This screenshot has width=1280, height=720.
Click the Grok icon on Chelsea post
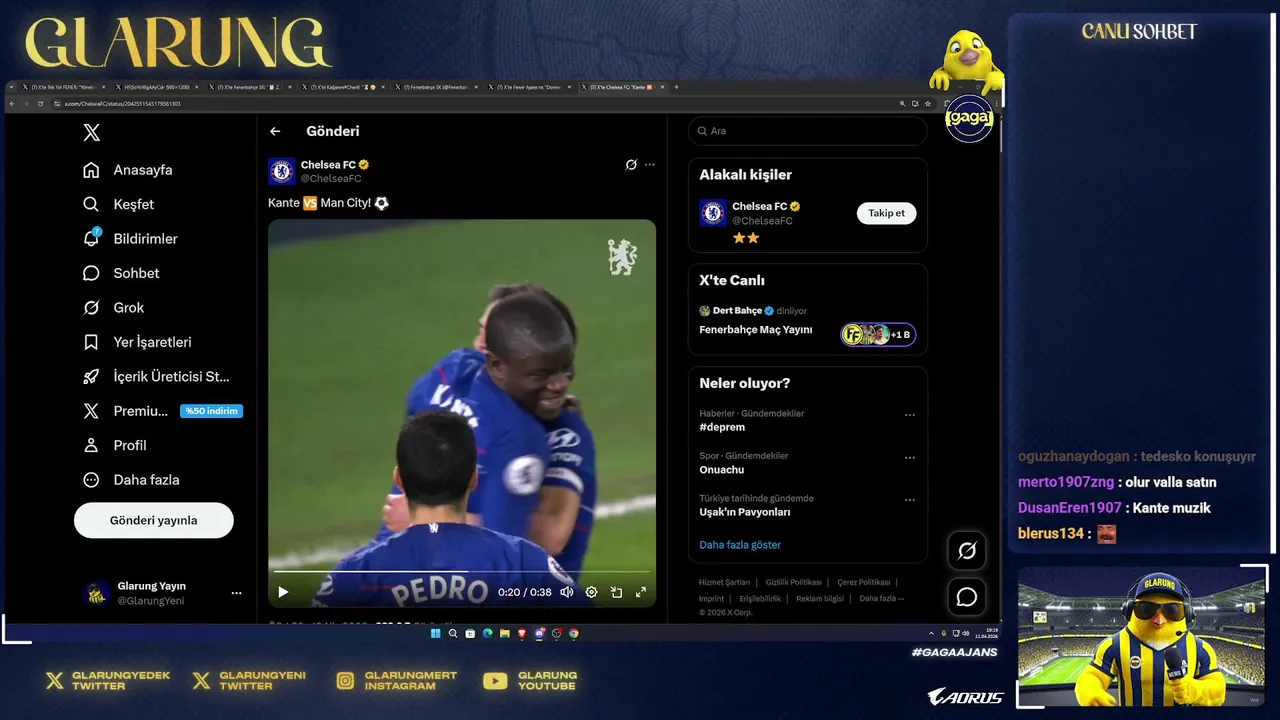point(631,164)
